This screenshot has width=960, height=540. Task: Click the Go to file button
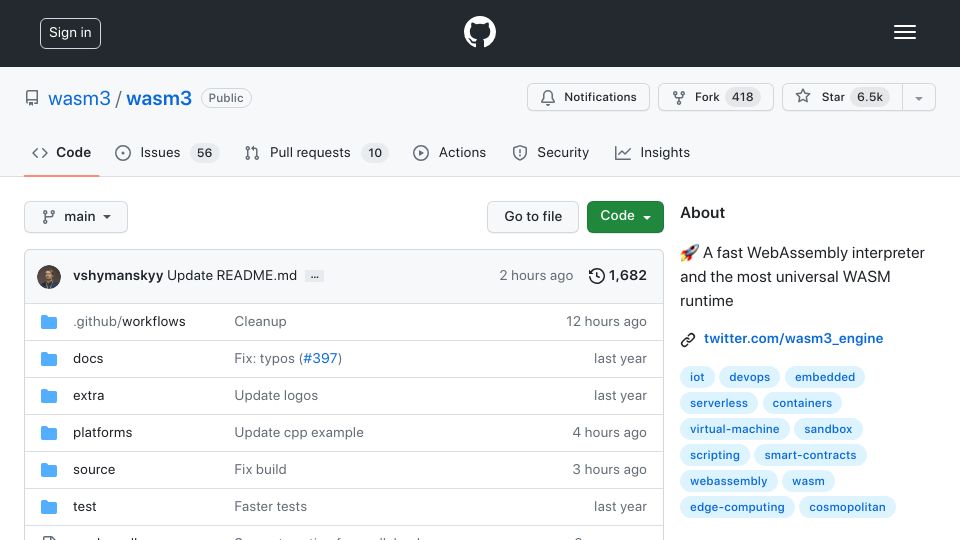(x=533, y=217)
